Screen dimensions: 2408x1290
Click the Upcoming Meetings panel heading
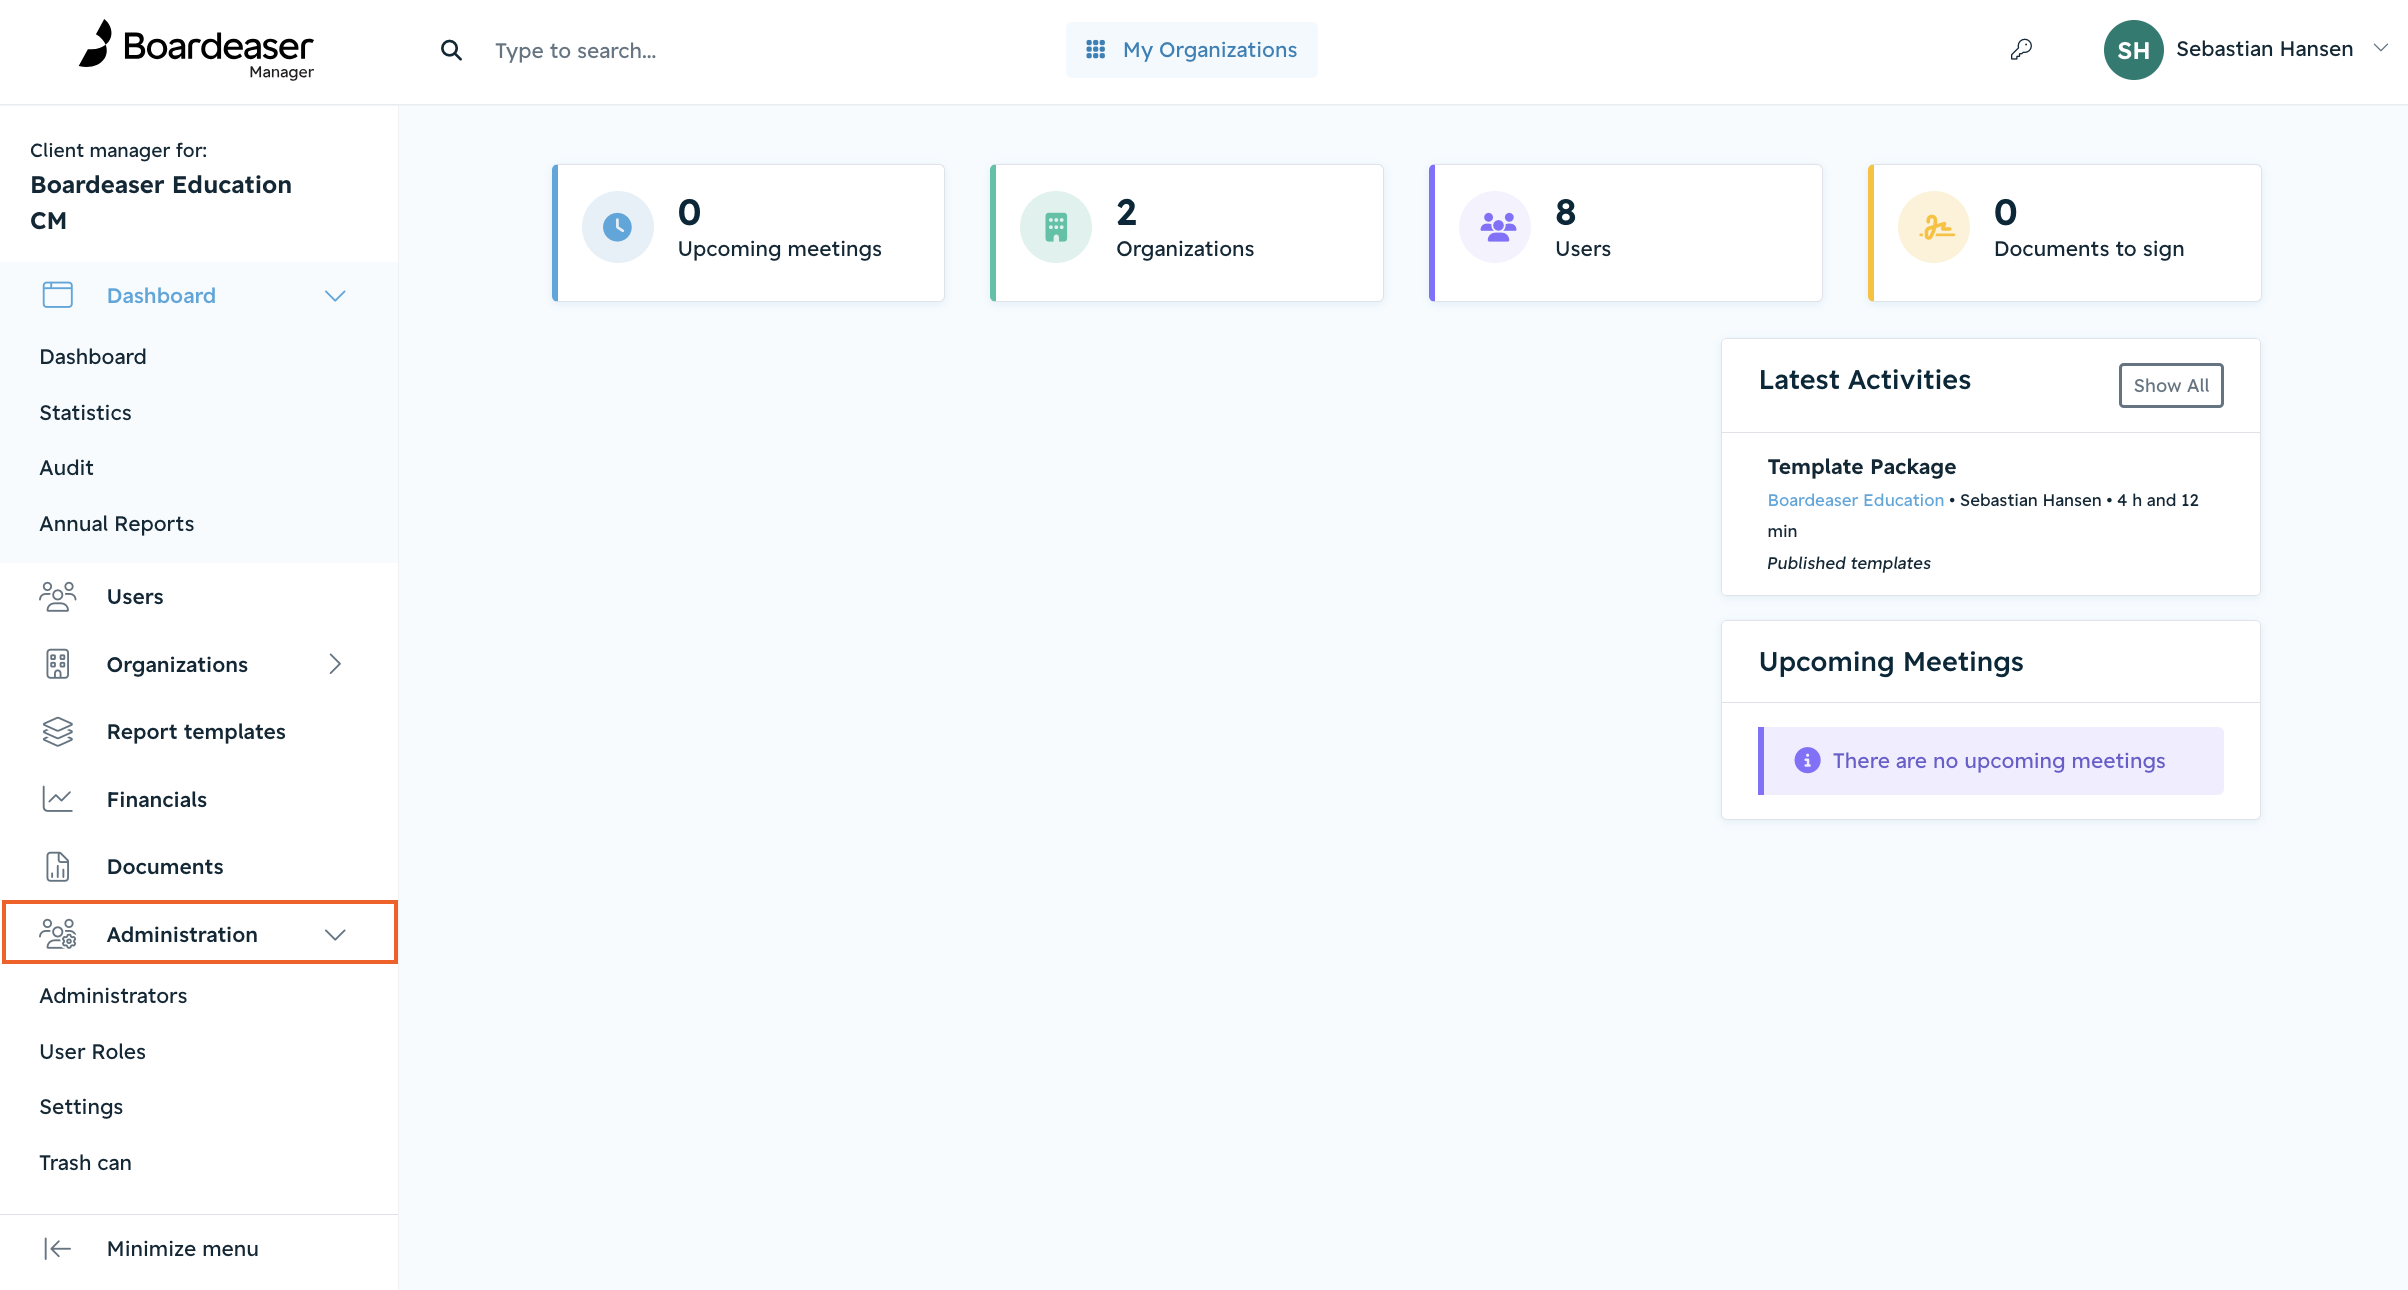pyautogui.click(x=1890, y=662)
